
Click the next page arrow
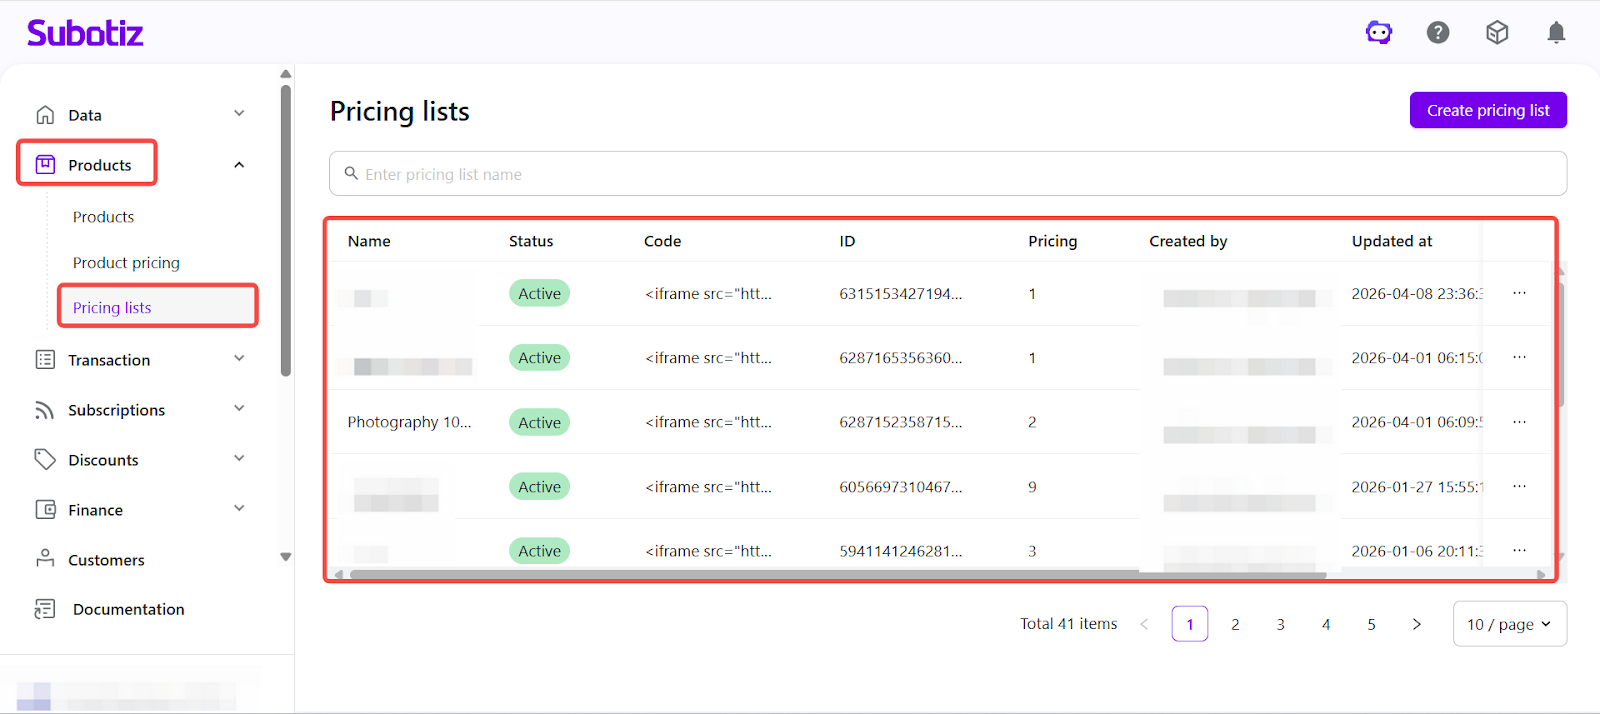[x=1416, y=624]
